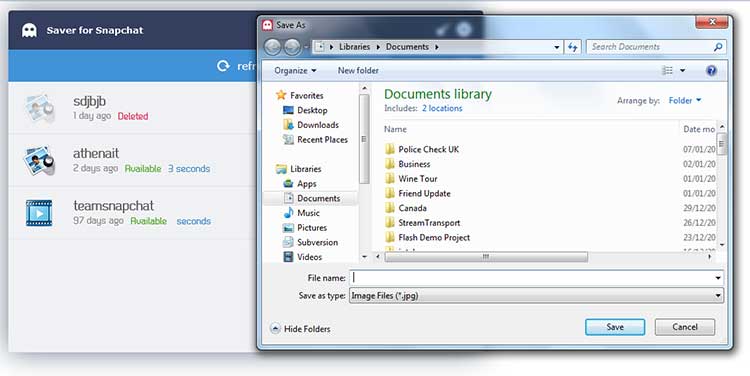Click the Save button
This screenshot has width=750, height=376.
(x=615, y=327)
